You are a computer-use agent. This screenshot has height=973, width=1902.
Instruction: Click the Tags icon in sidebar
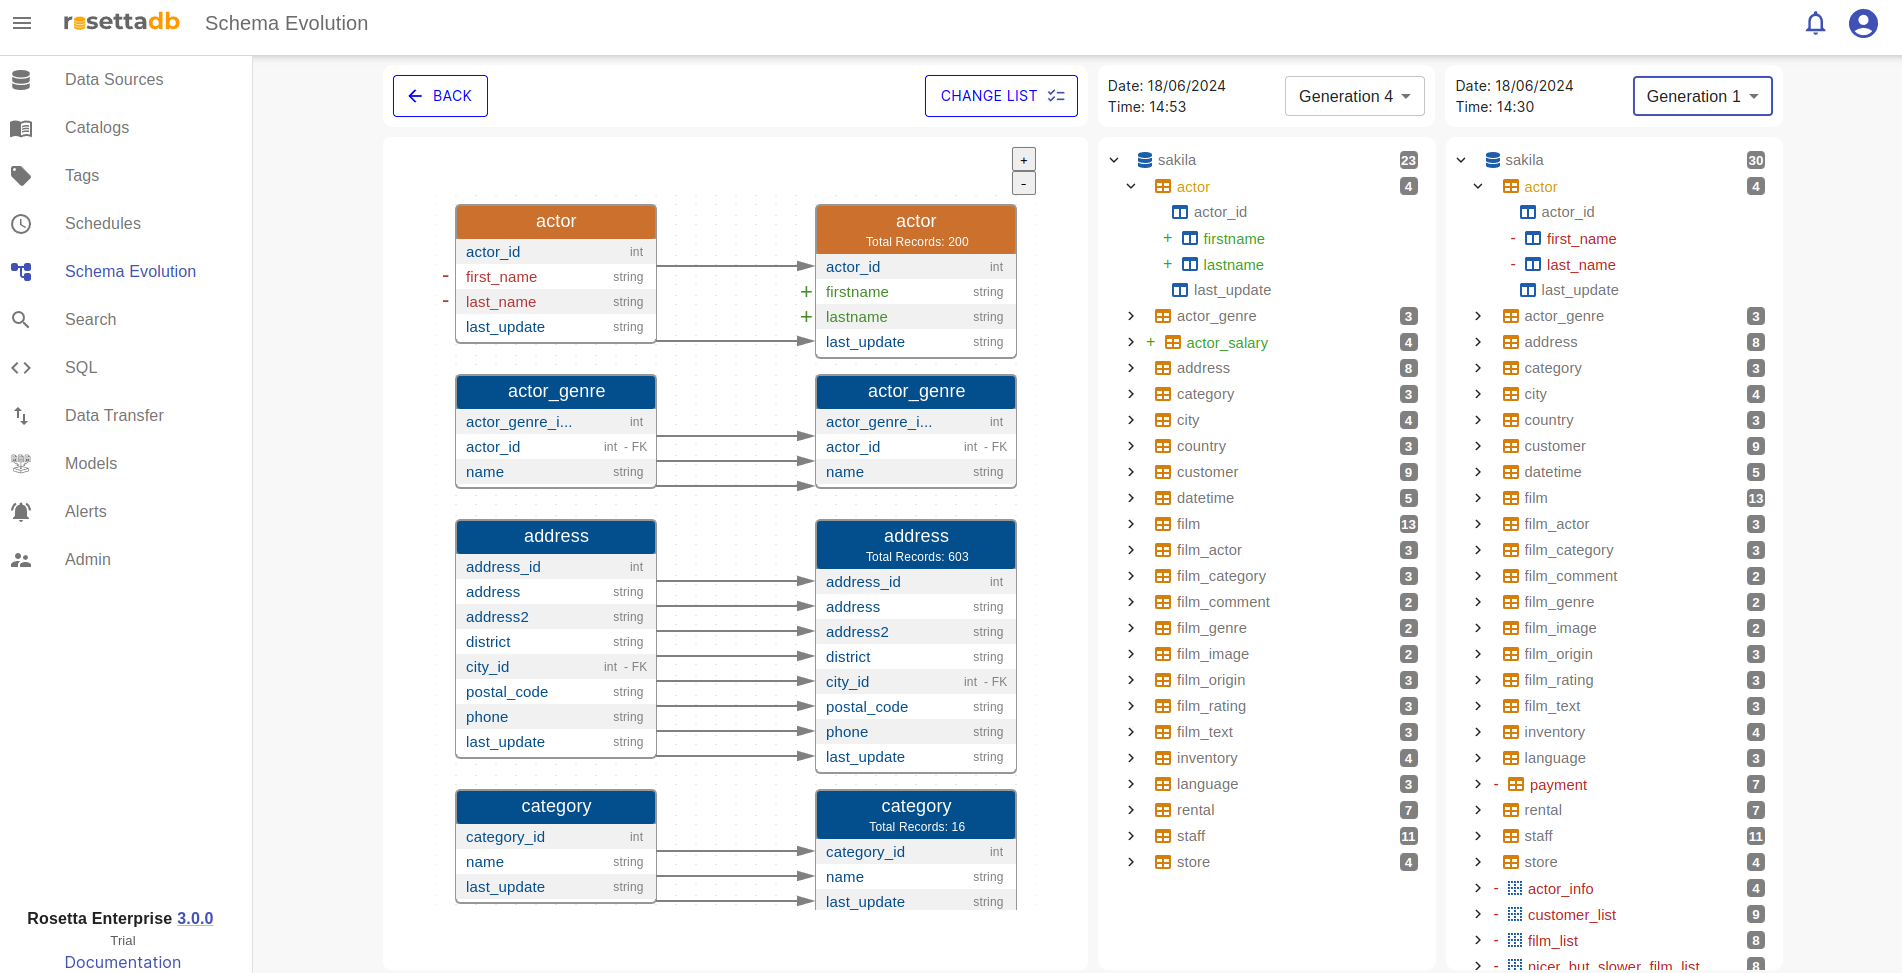click(21, 176)
